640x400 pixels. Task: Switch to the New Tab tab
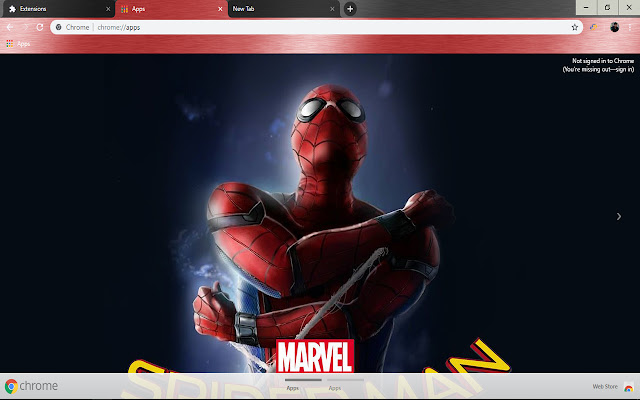point(284,9)
